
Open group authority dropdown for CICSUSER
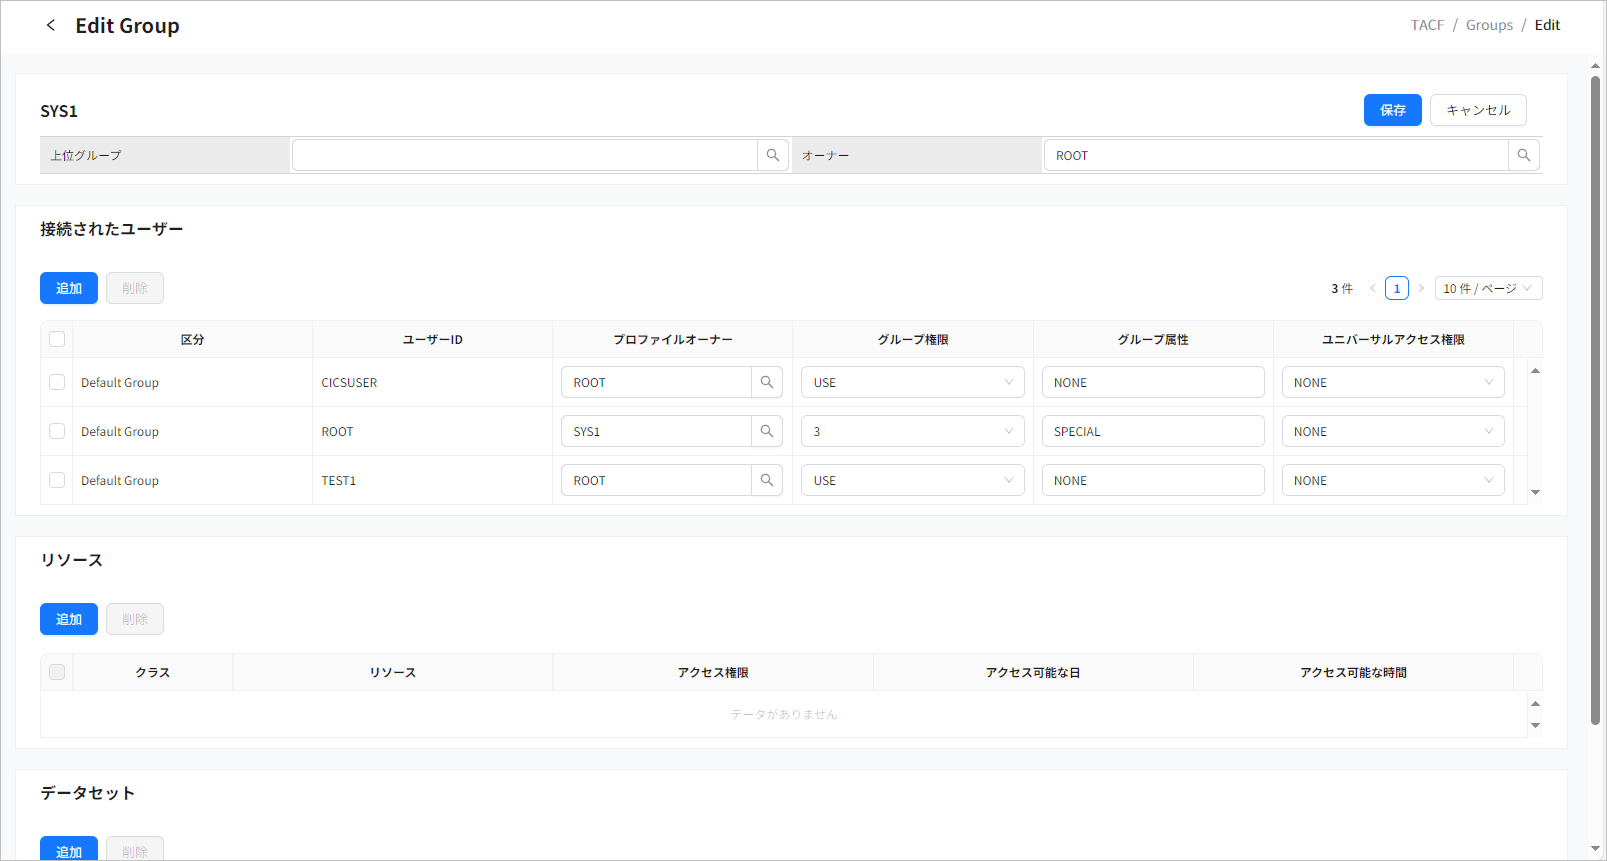(912, 382)
